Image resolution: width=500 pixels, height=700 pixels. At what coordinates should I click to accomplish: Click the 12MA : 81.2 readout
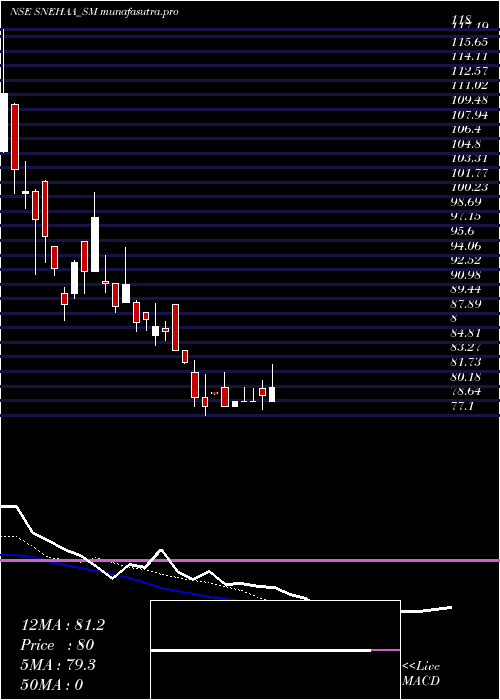(x=63, y=625)
